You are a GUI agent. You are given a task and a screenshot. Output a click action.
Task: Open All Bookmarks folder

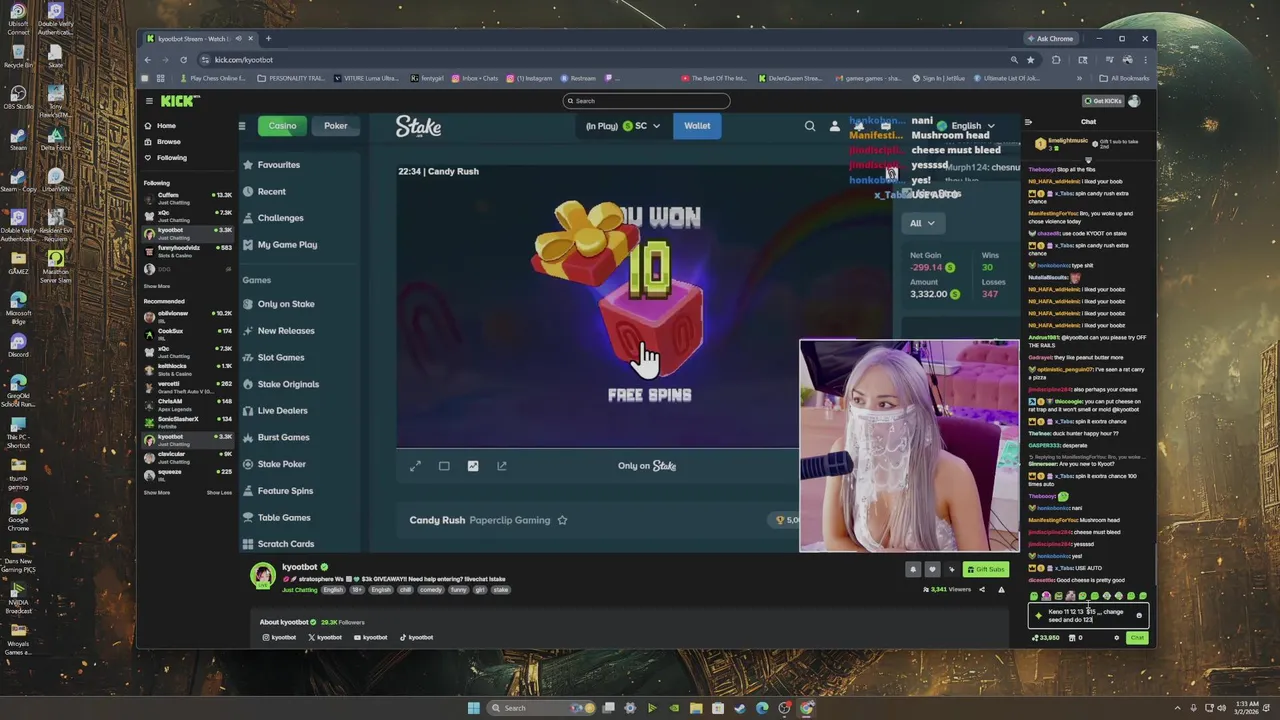(1125, 78)
